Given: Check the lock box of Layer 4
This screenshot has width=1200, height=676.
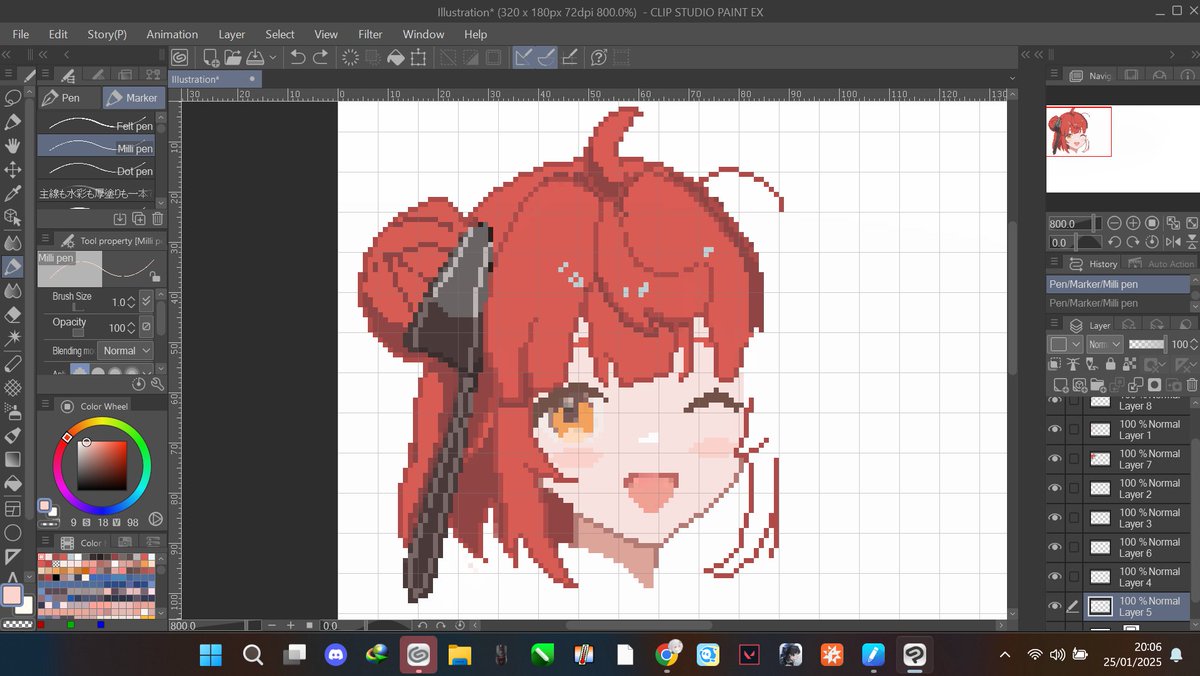Looking at the screenshot, I should [x=1074, y=577].
